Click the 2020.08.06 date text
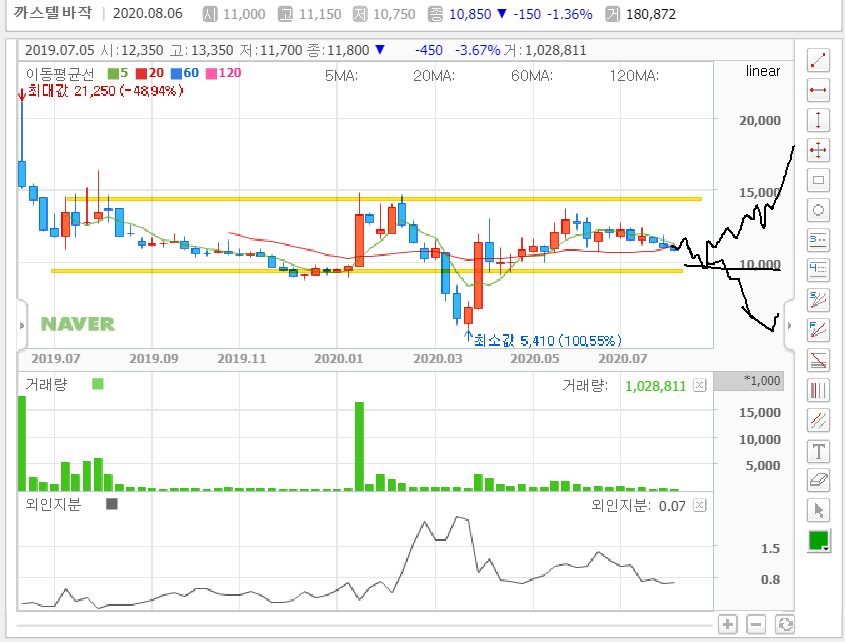Viewport: 845px width, 642px height. click(x=148, y=13)
